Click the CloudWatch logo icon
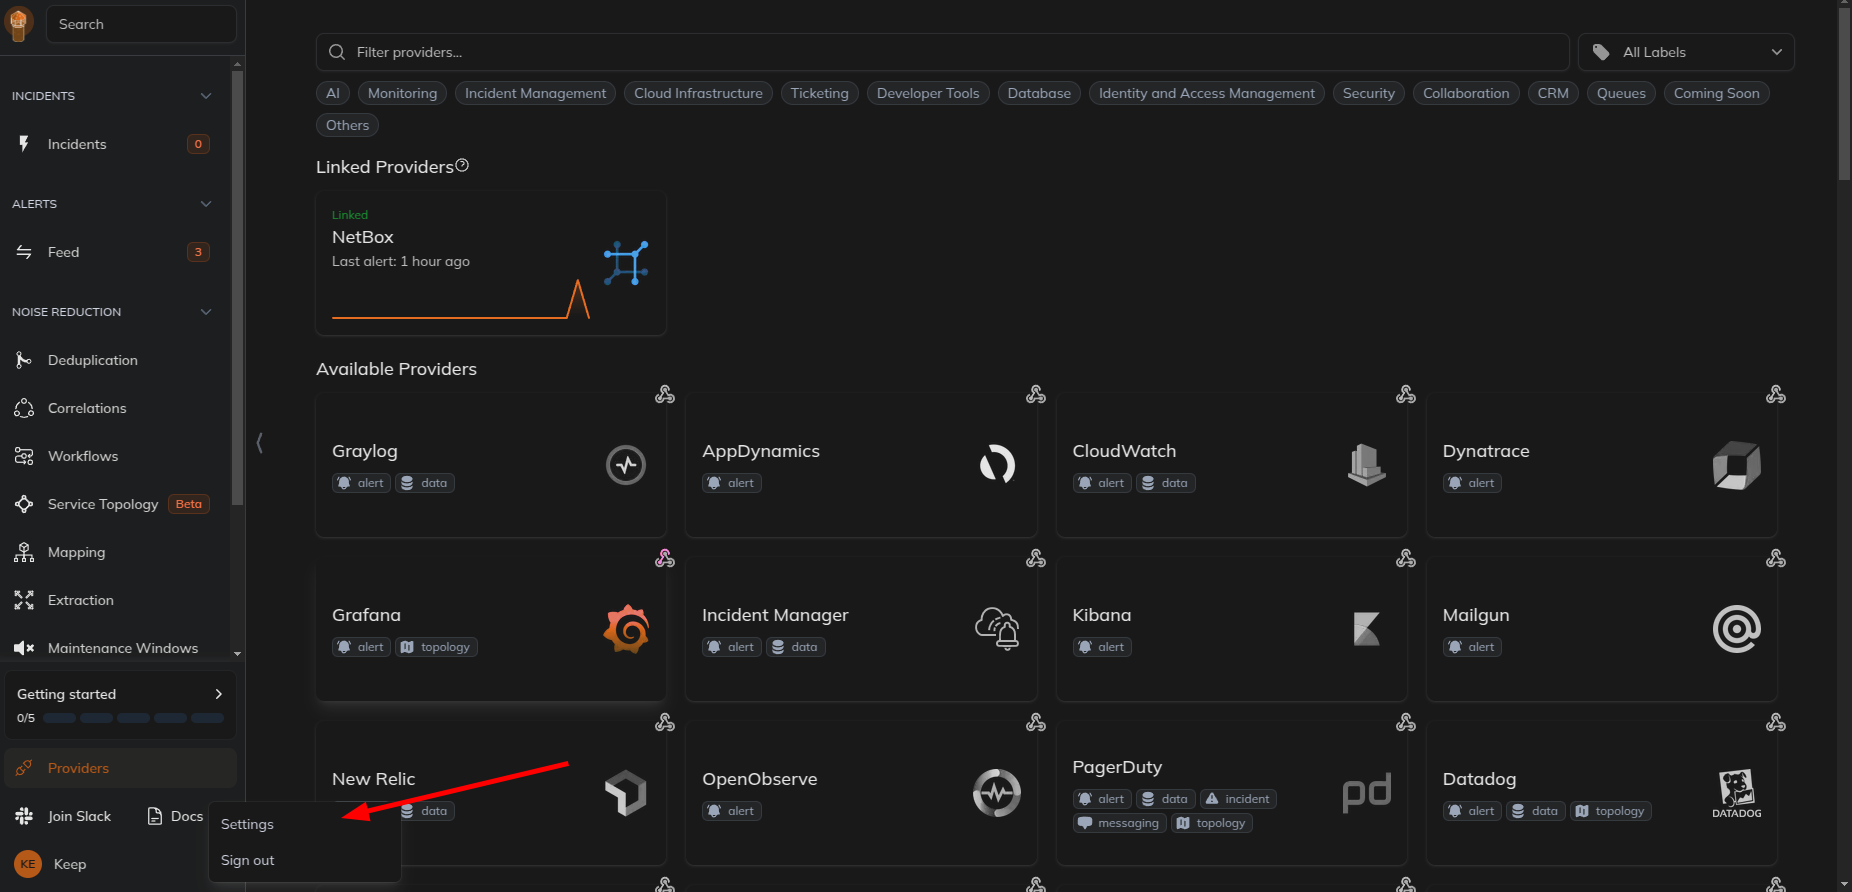 [1366, 465]
